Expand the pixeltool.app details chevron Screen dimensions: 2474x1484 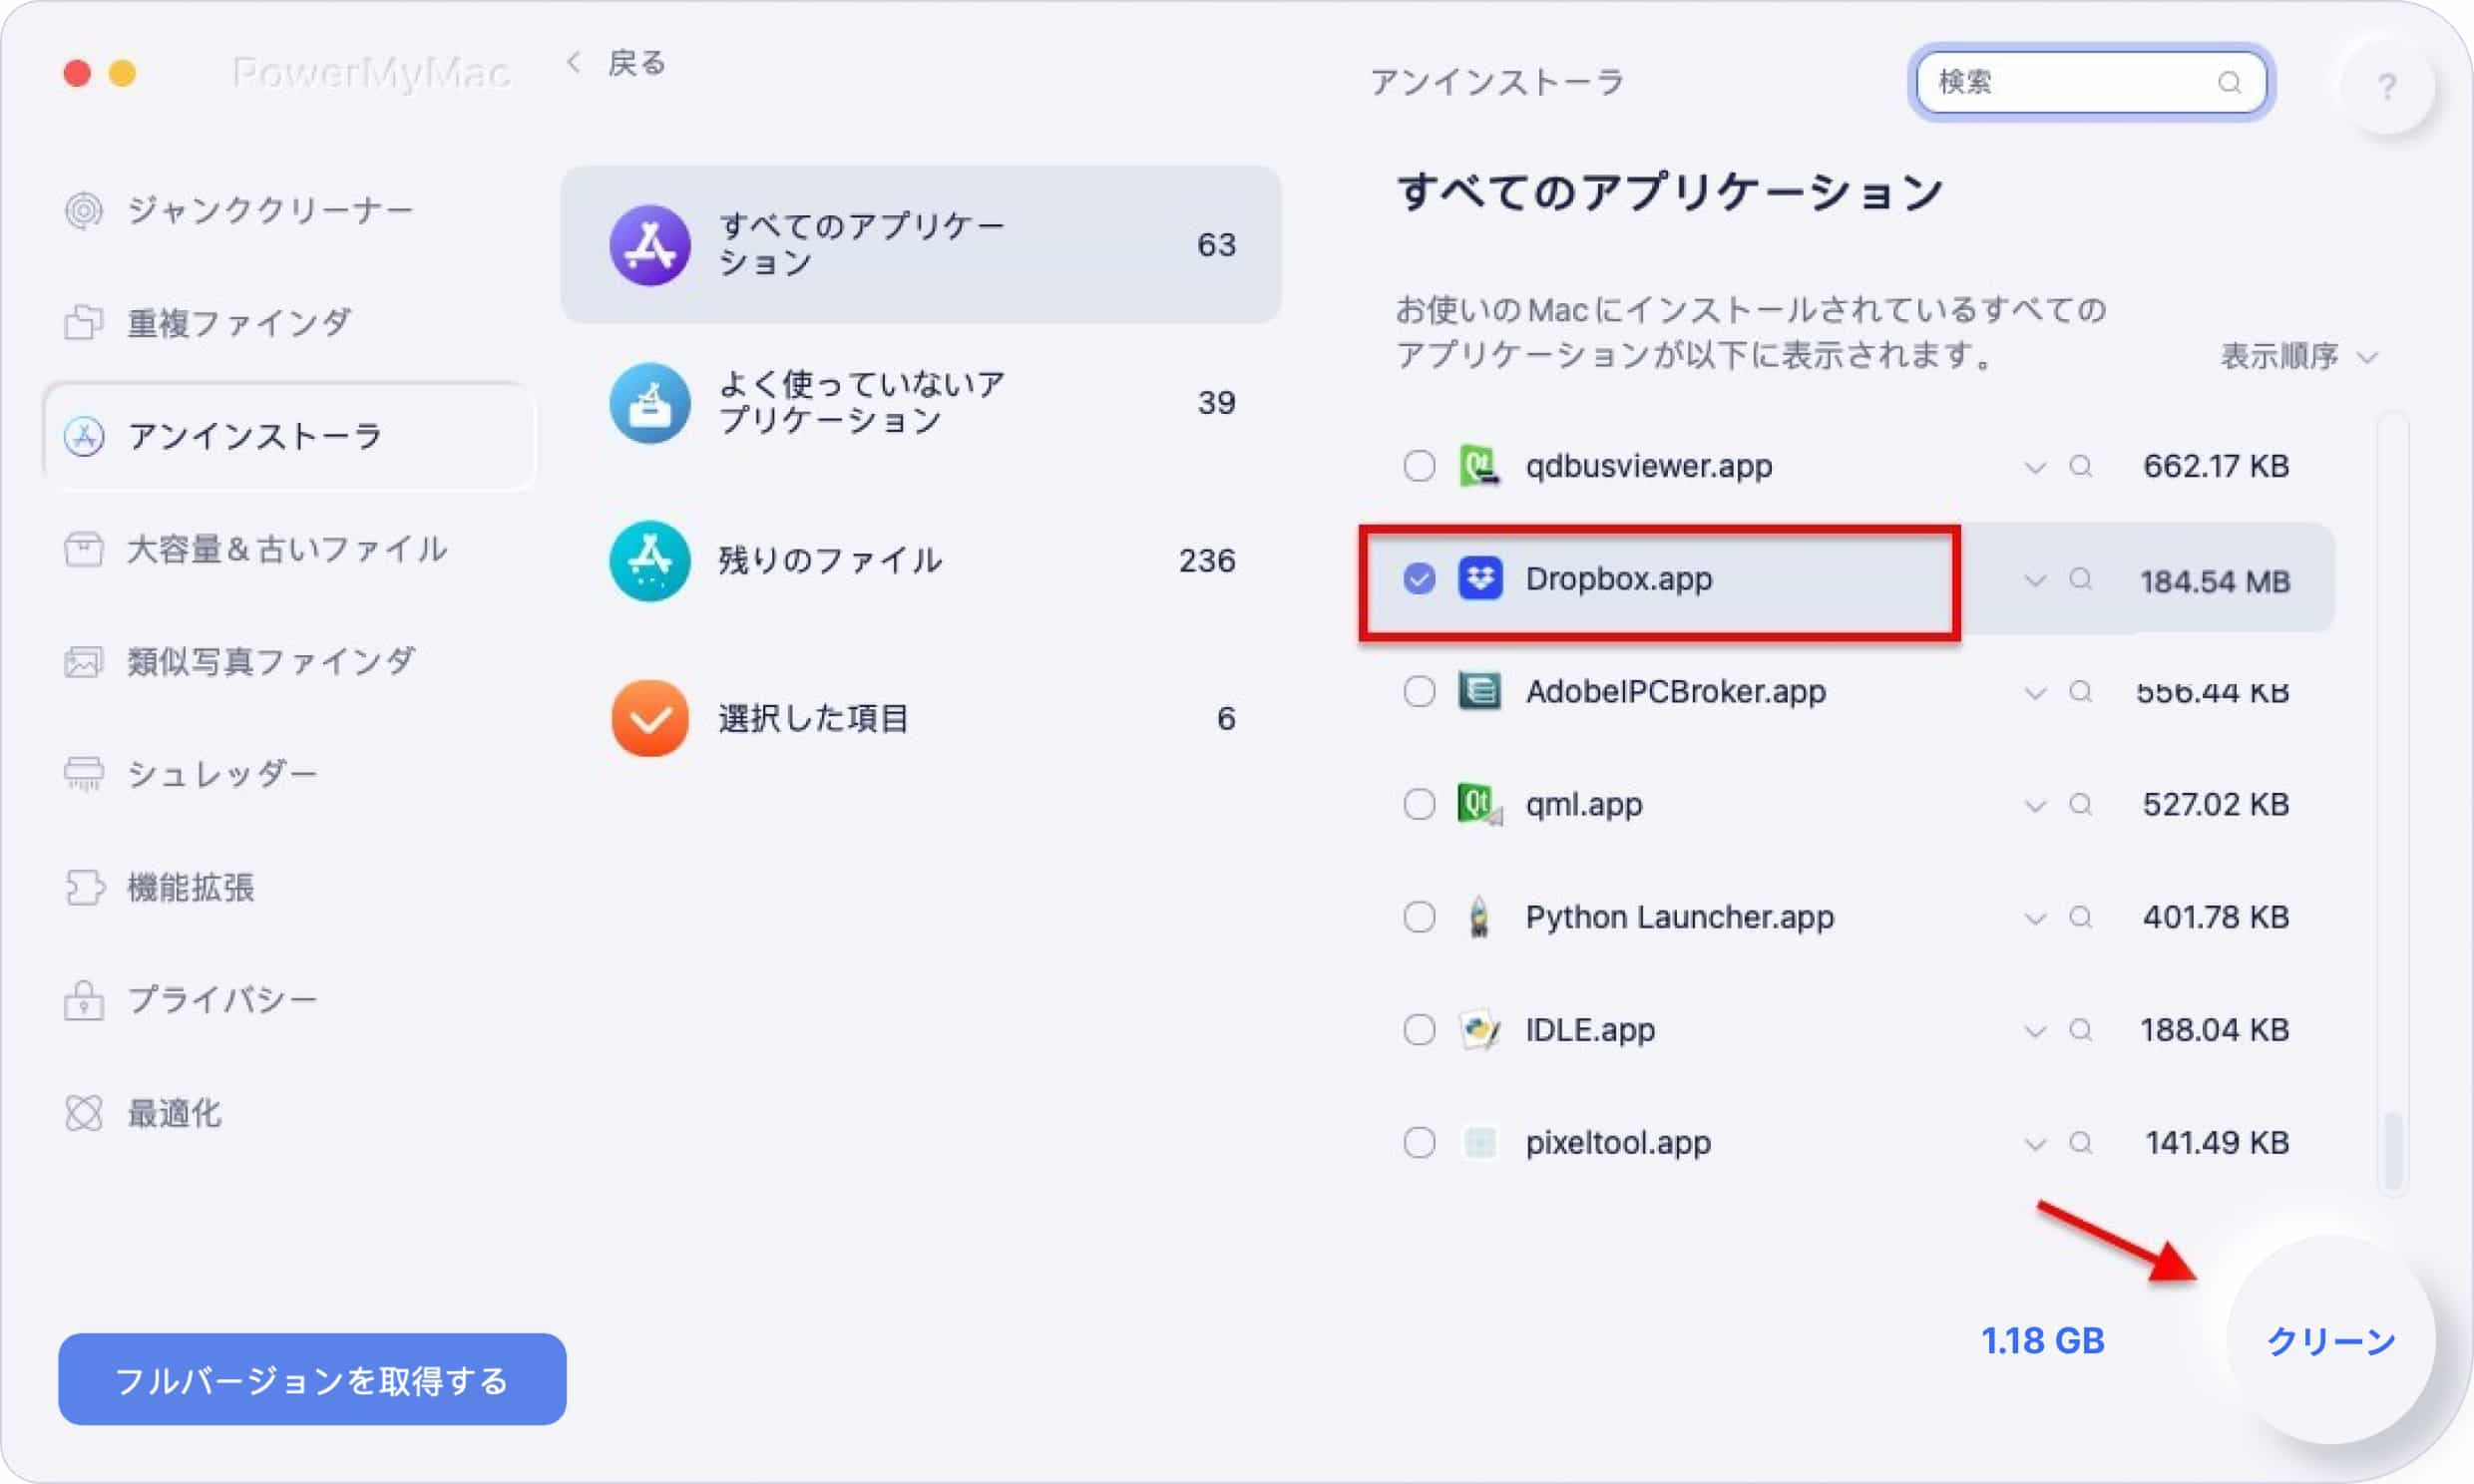2034,1145
